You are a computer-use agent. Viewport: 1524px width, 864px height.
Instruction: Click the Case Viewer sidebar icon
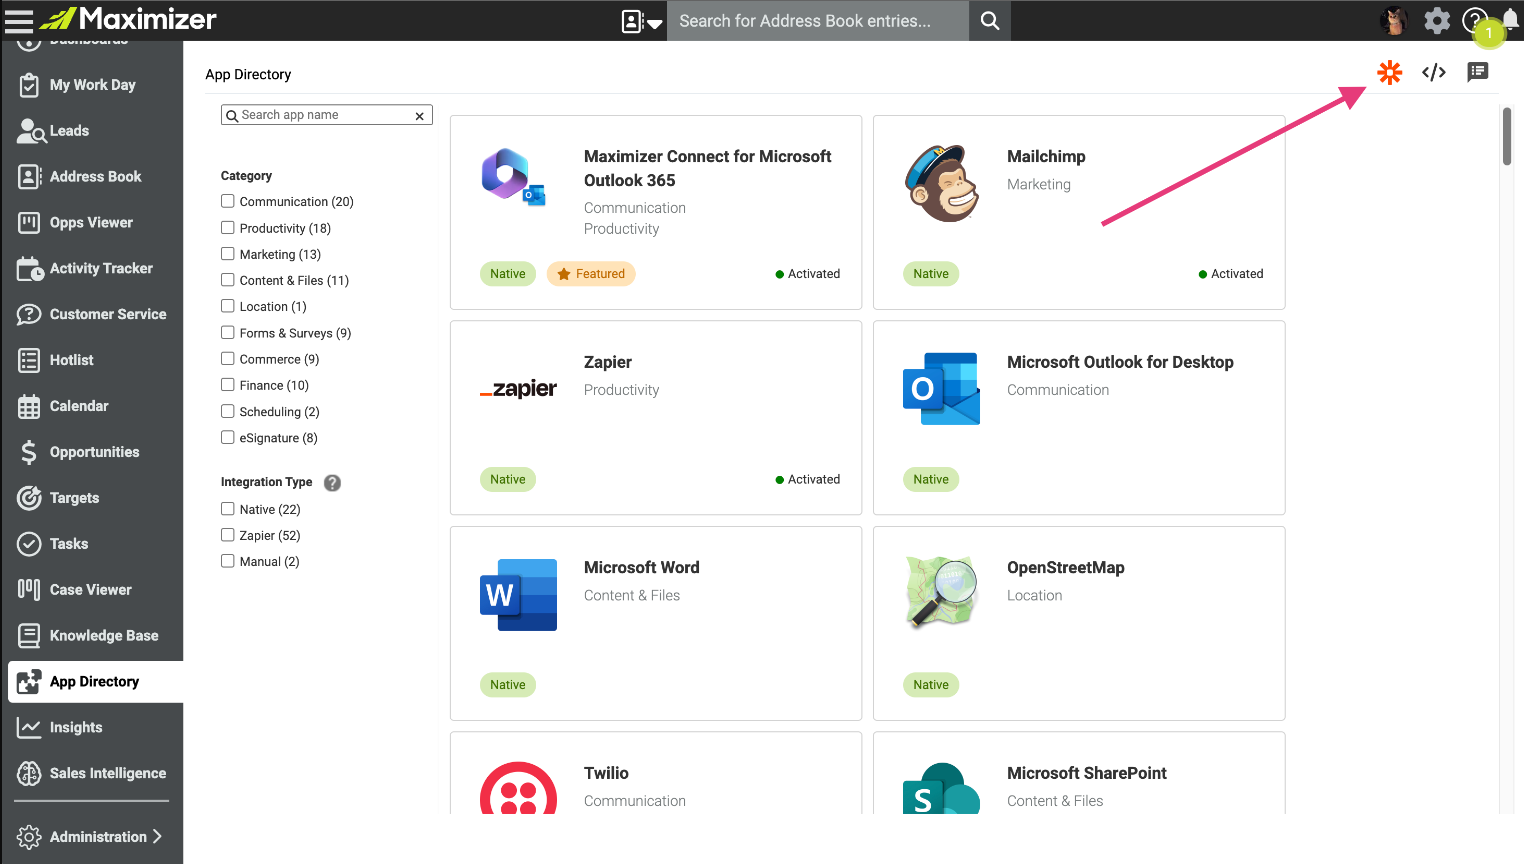29,590
